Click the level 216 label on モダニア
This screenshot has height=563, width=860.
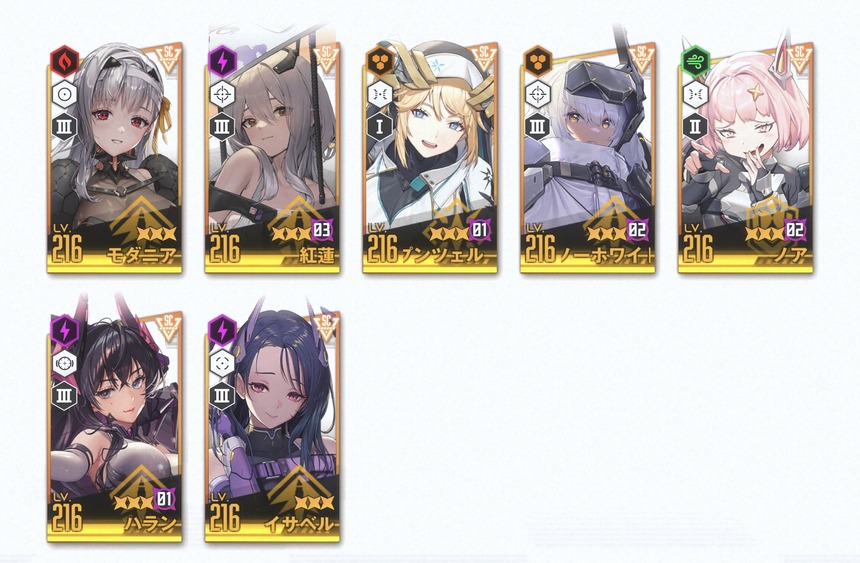[x=67, y=245]
